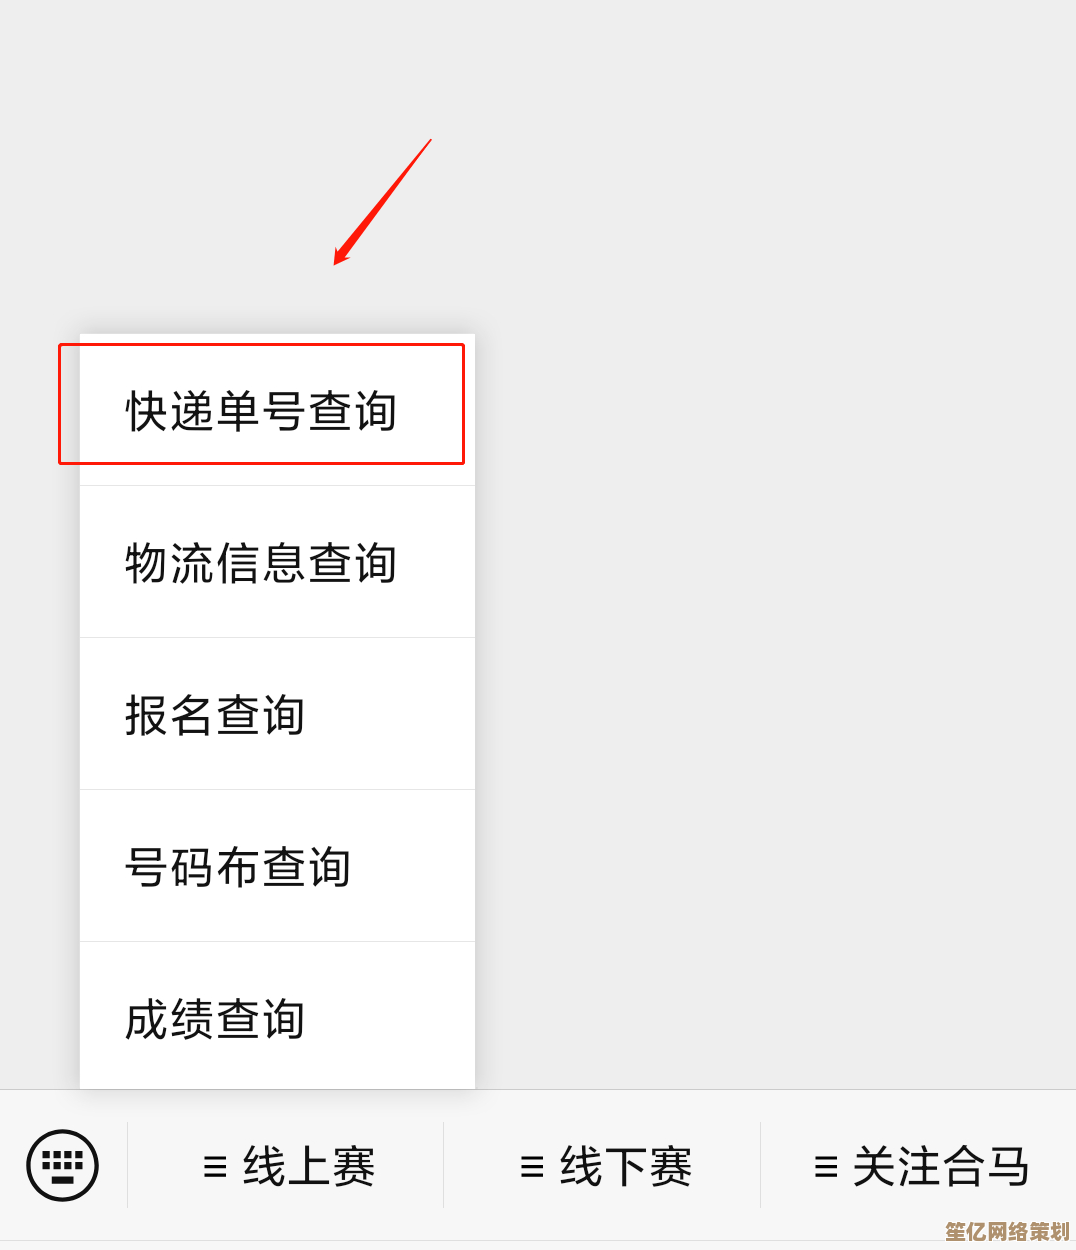Switch to keyboard input with the keyboard icon

tap(62, 1165)
